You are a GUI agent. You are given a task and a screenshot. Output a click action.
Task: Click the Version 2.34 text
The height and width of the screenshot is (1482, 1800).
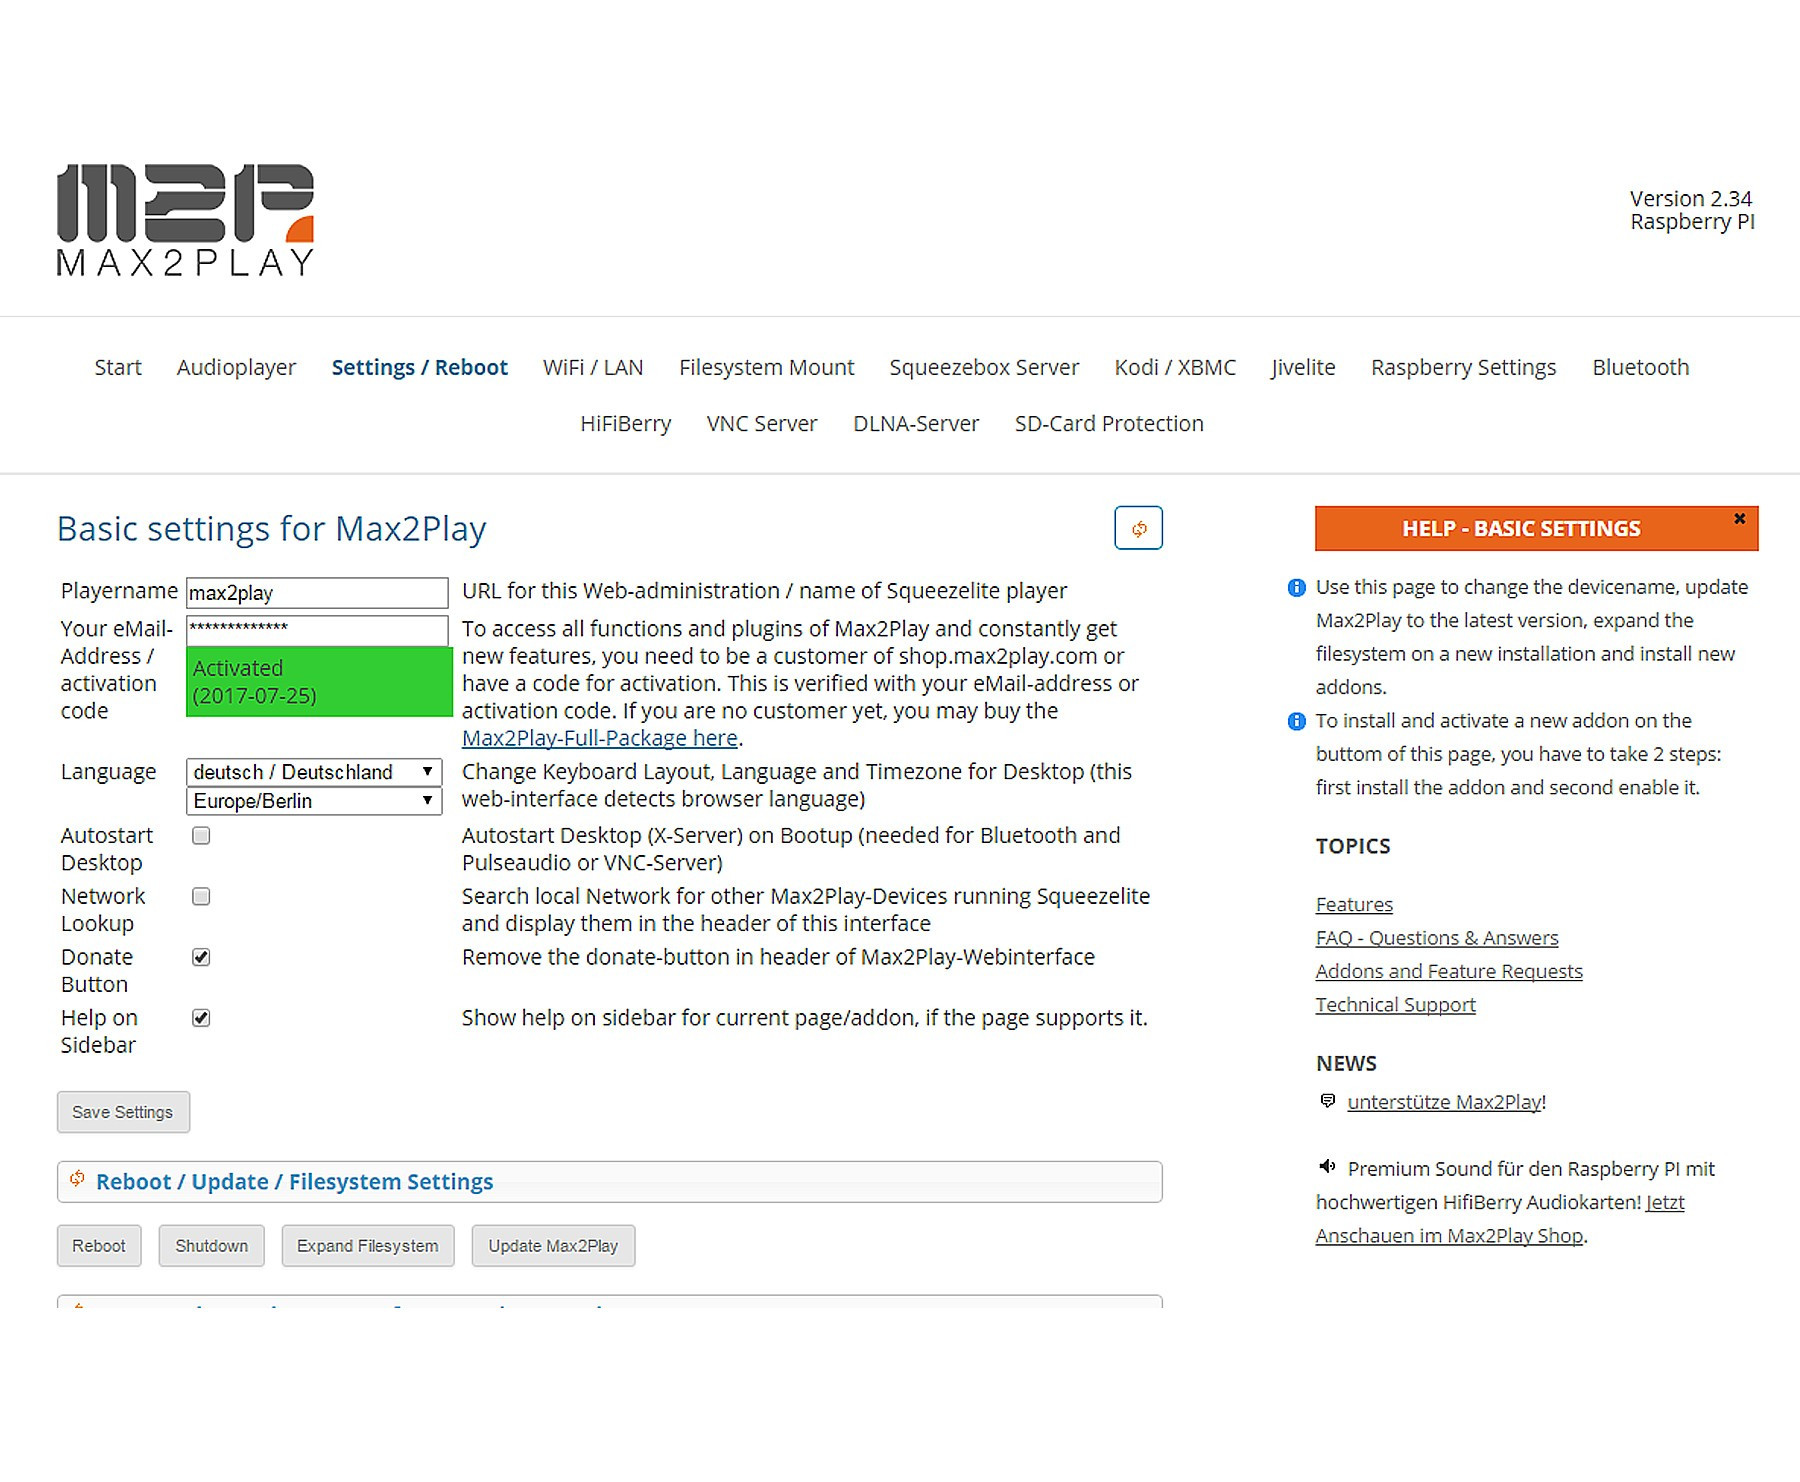click(1690, 198)
